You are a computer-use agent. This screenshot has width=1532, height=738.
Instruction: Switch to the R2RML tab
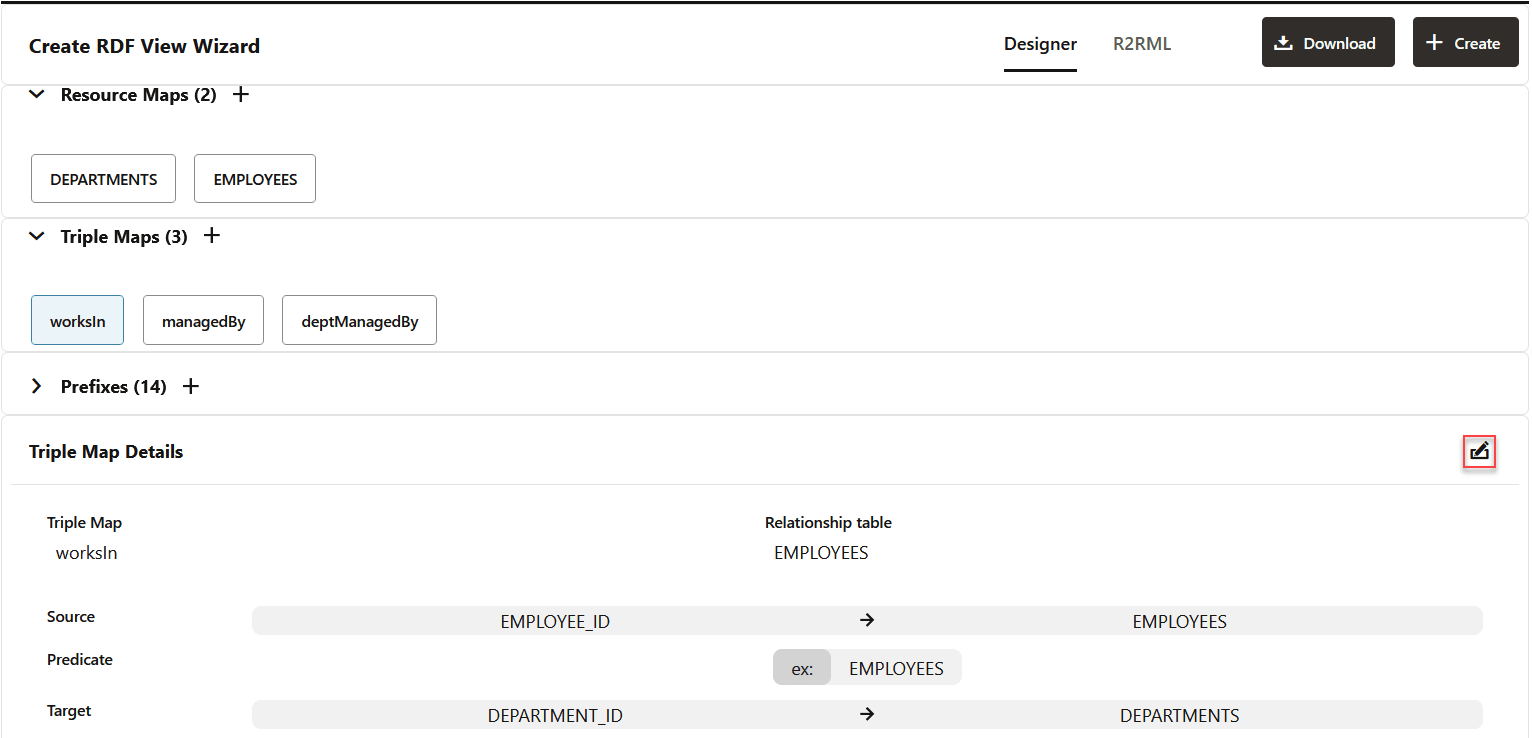pos(1142,44)
